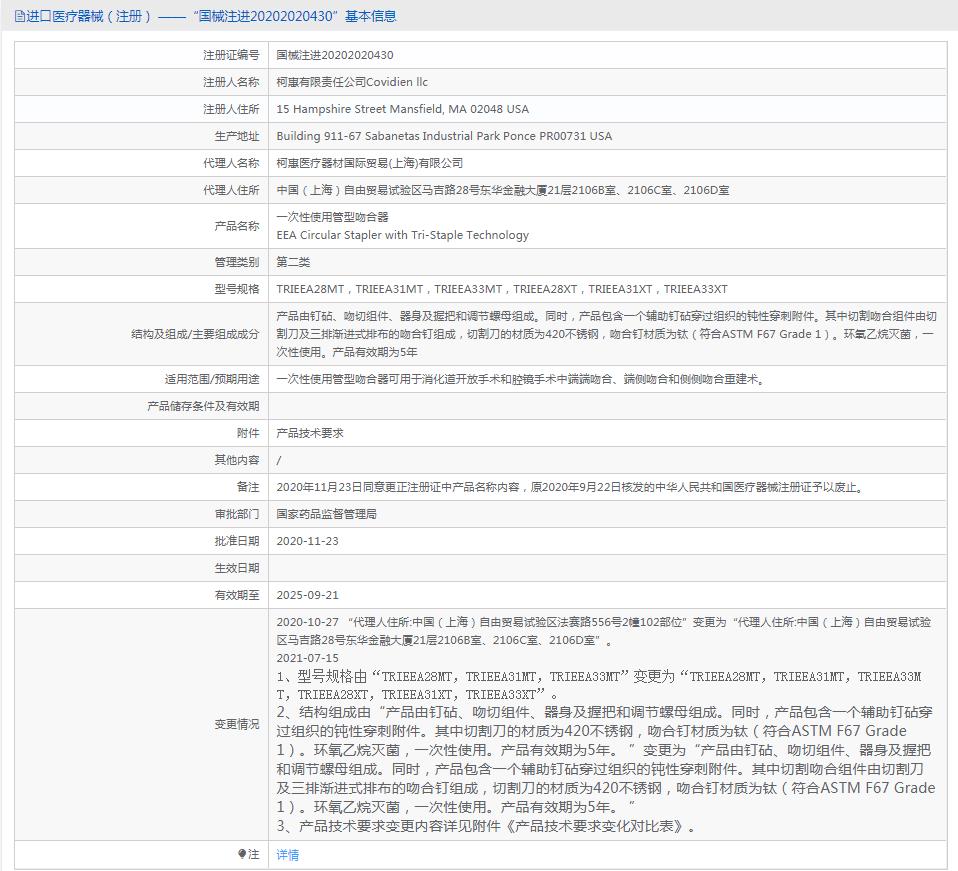
Task: Click the 管理类别 label
Action: coord(236,262)
